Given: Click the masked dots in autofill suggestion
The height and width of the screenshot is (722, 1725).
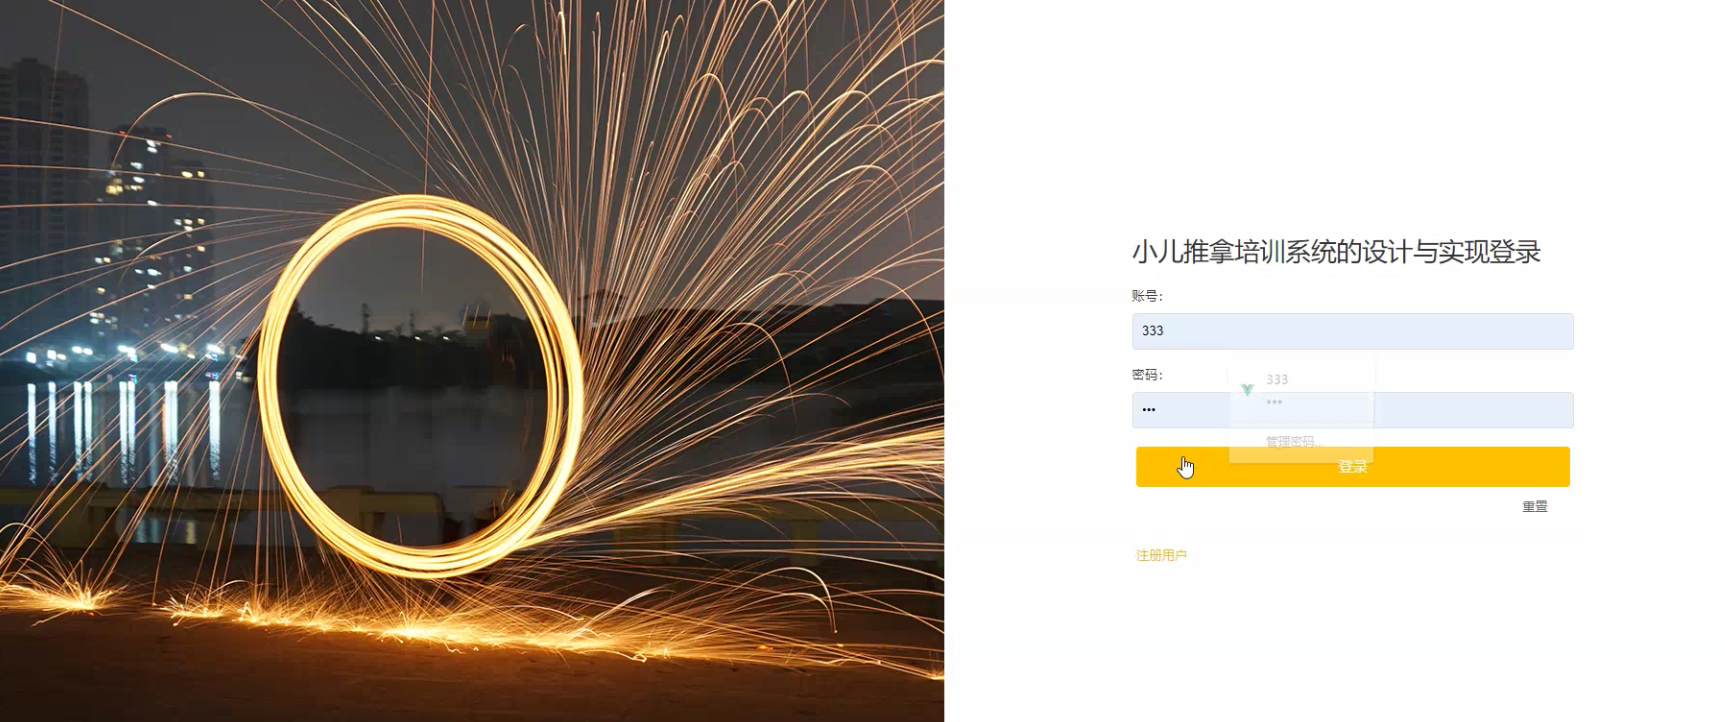Looking at the screenshot, I should (1274, 402).
